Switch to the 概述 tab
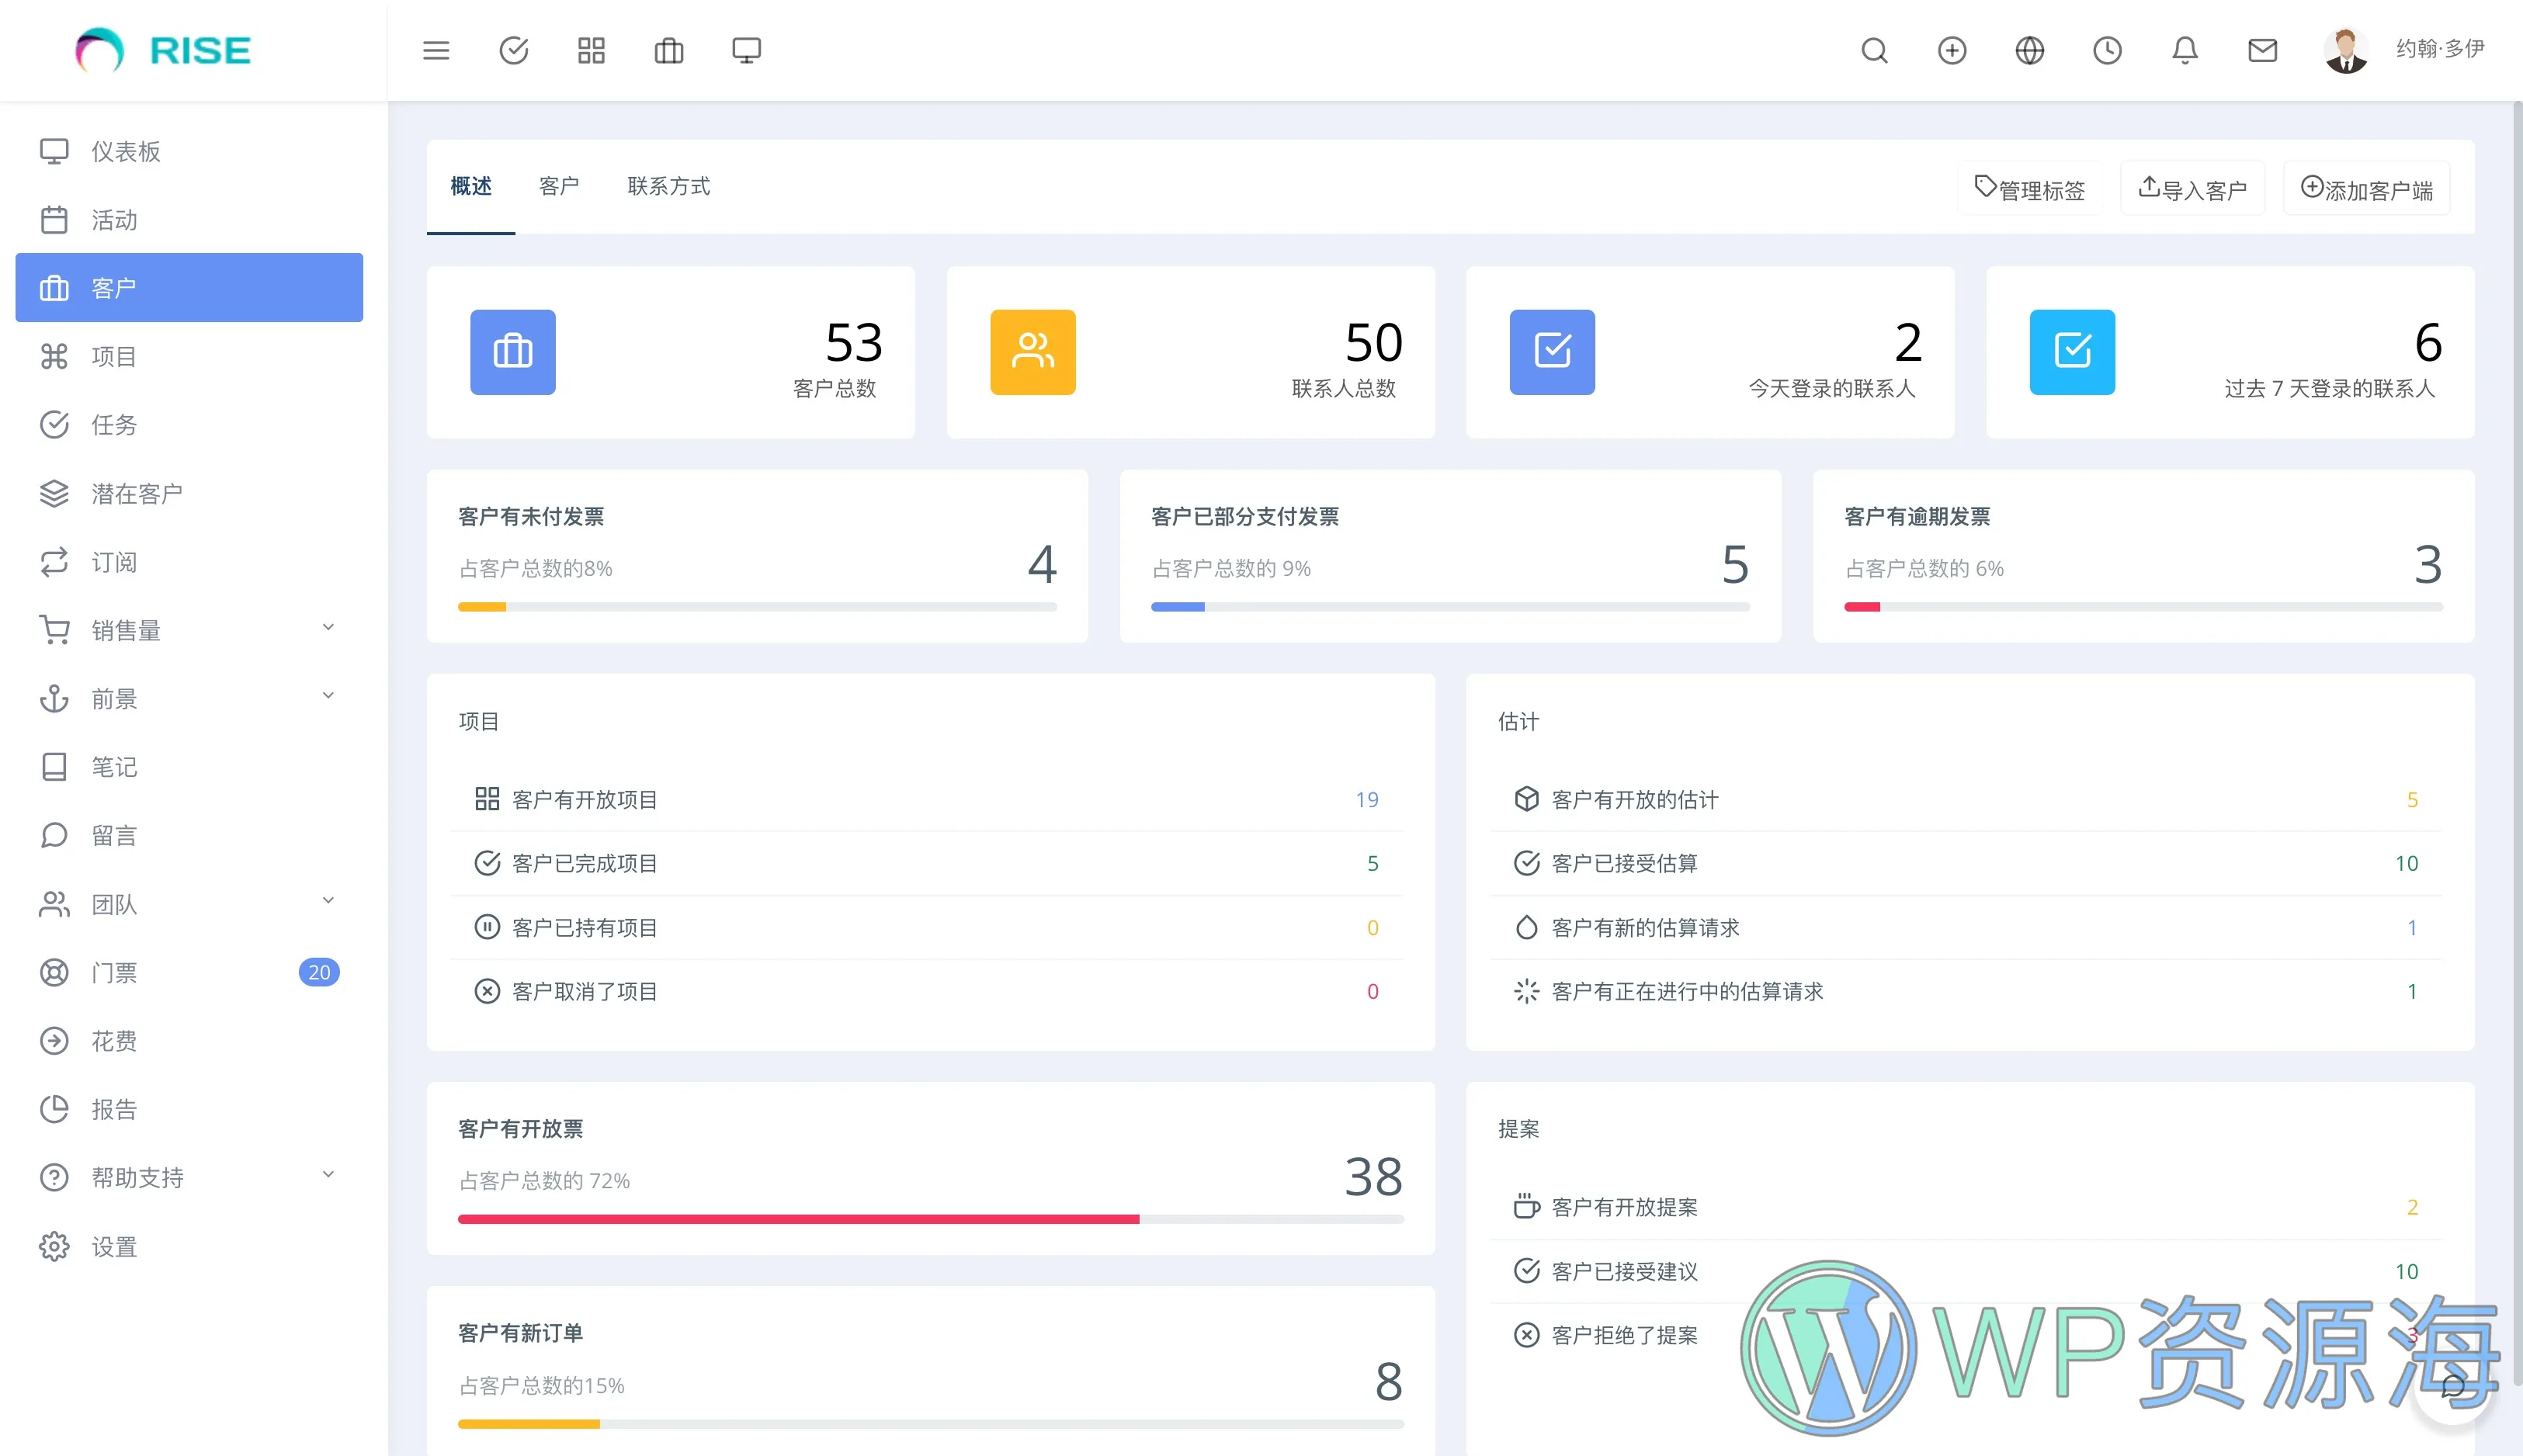The height and width of the screenshot is (1456, 2523). (471, 186)
